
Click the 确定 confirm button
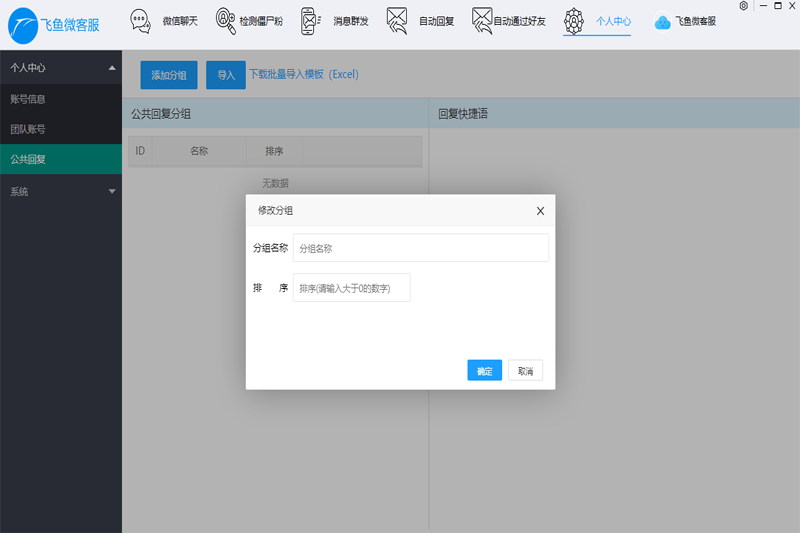[x=484, y=371]
